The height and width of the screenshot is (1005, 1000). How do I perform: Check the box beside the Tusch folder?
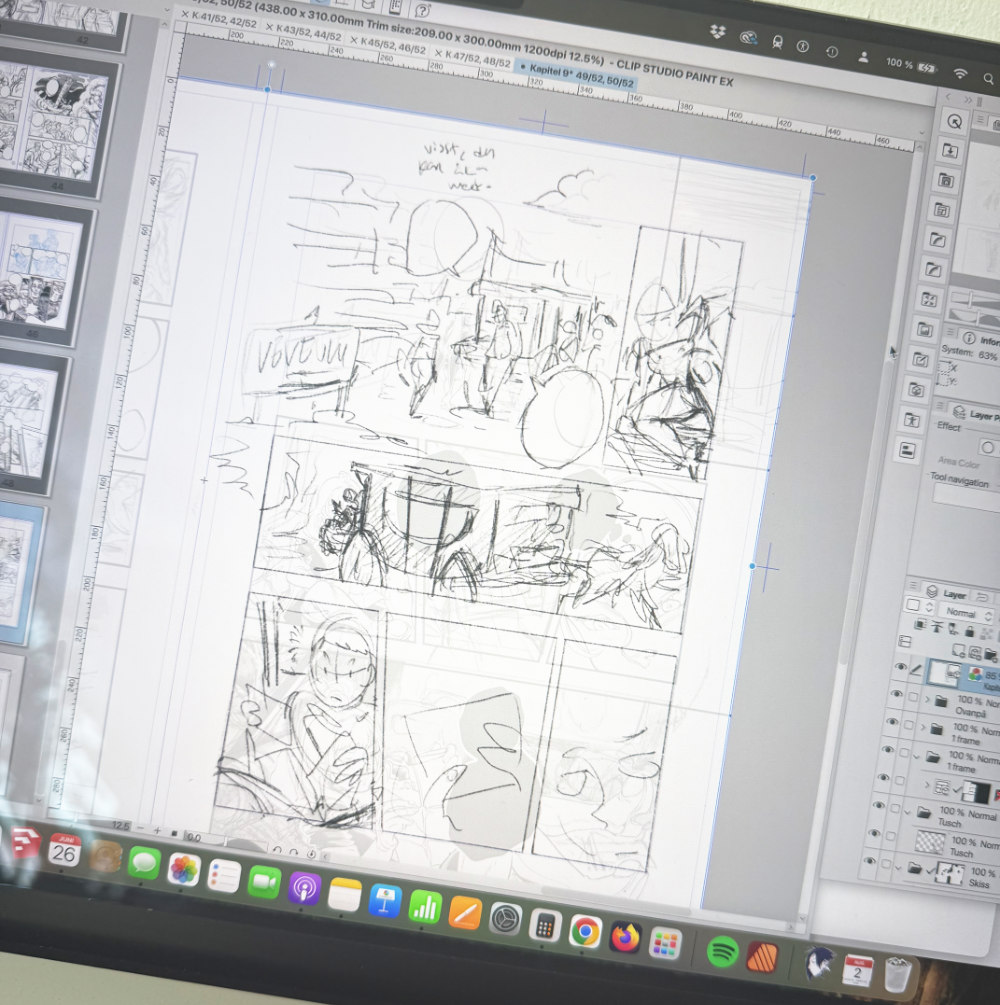(x=895, y=808)
